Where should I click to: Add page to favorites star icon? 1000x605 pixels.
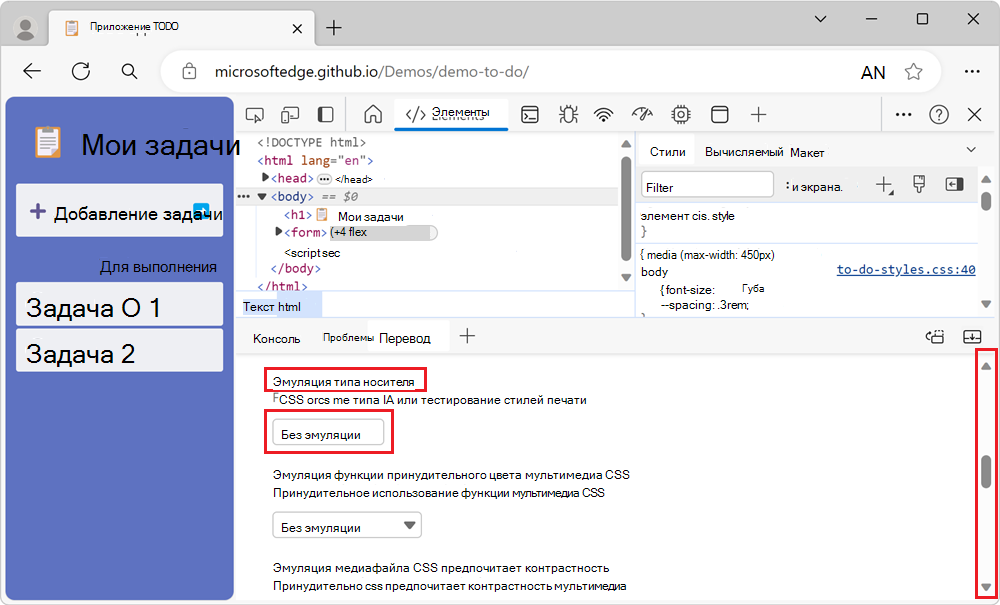click(914, 71)
